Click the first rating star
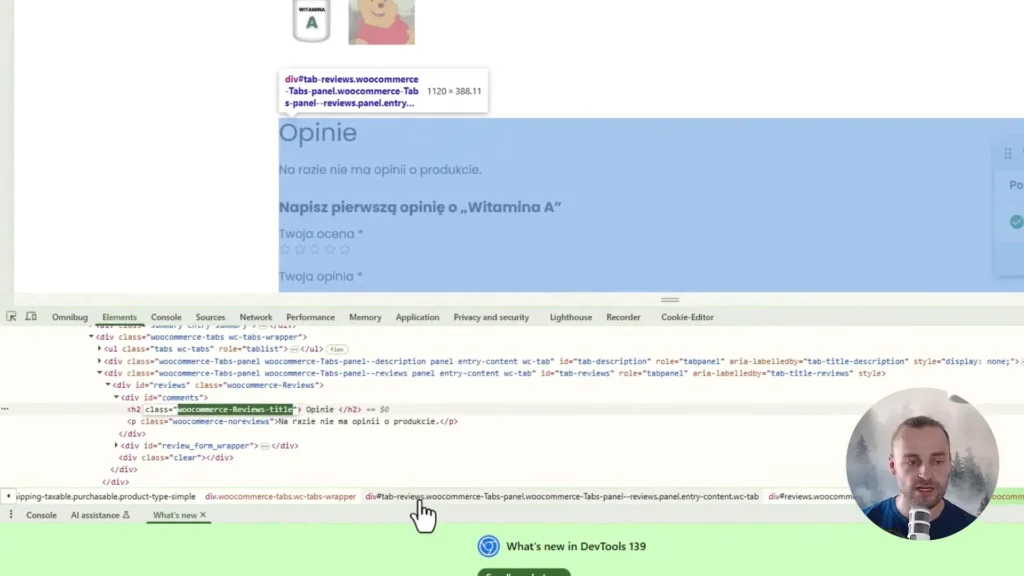The height and width of the screenshot is (576, 1024). (x=285, y=249)
